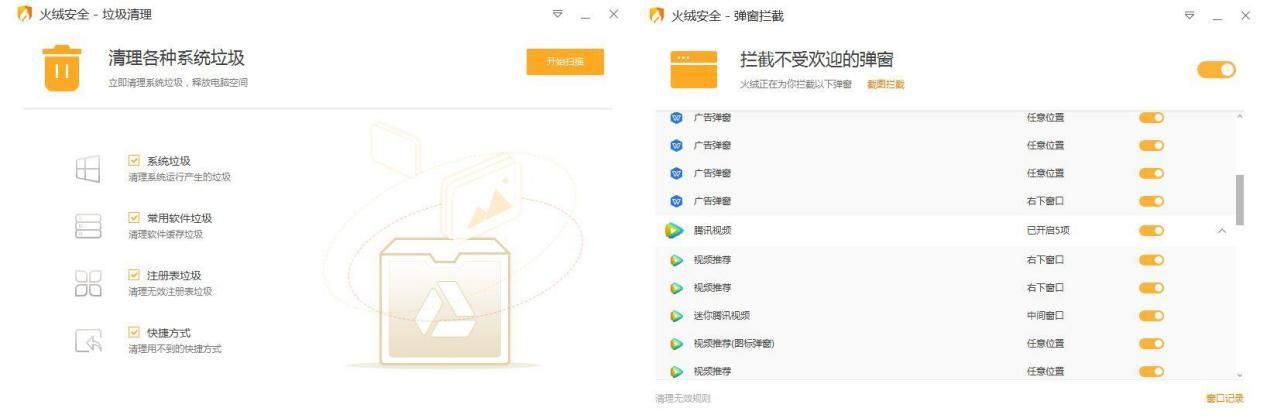This screenshot has height=418, width=1267.
Task: Click the 清理无效注册表垃圾 description
Action: point(170,292)
